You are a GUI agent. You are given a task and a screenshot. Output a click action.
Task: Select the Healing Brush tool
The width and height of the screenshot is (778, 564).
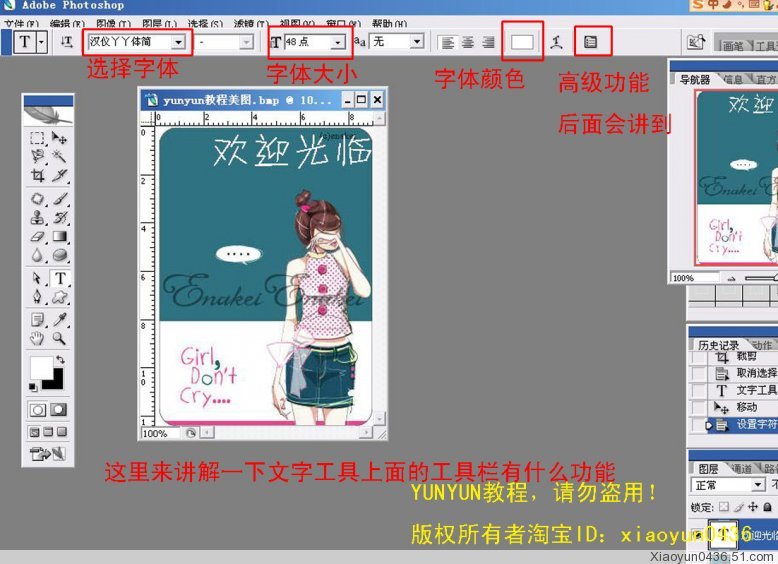[x=38, y=199]
